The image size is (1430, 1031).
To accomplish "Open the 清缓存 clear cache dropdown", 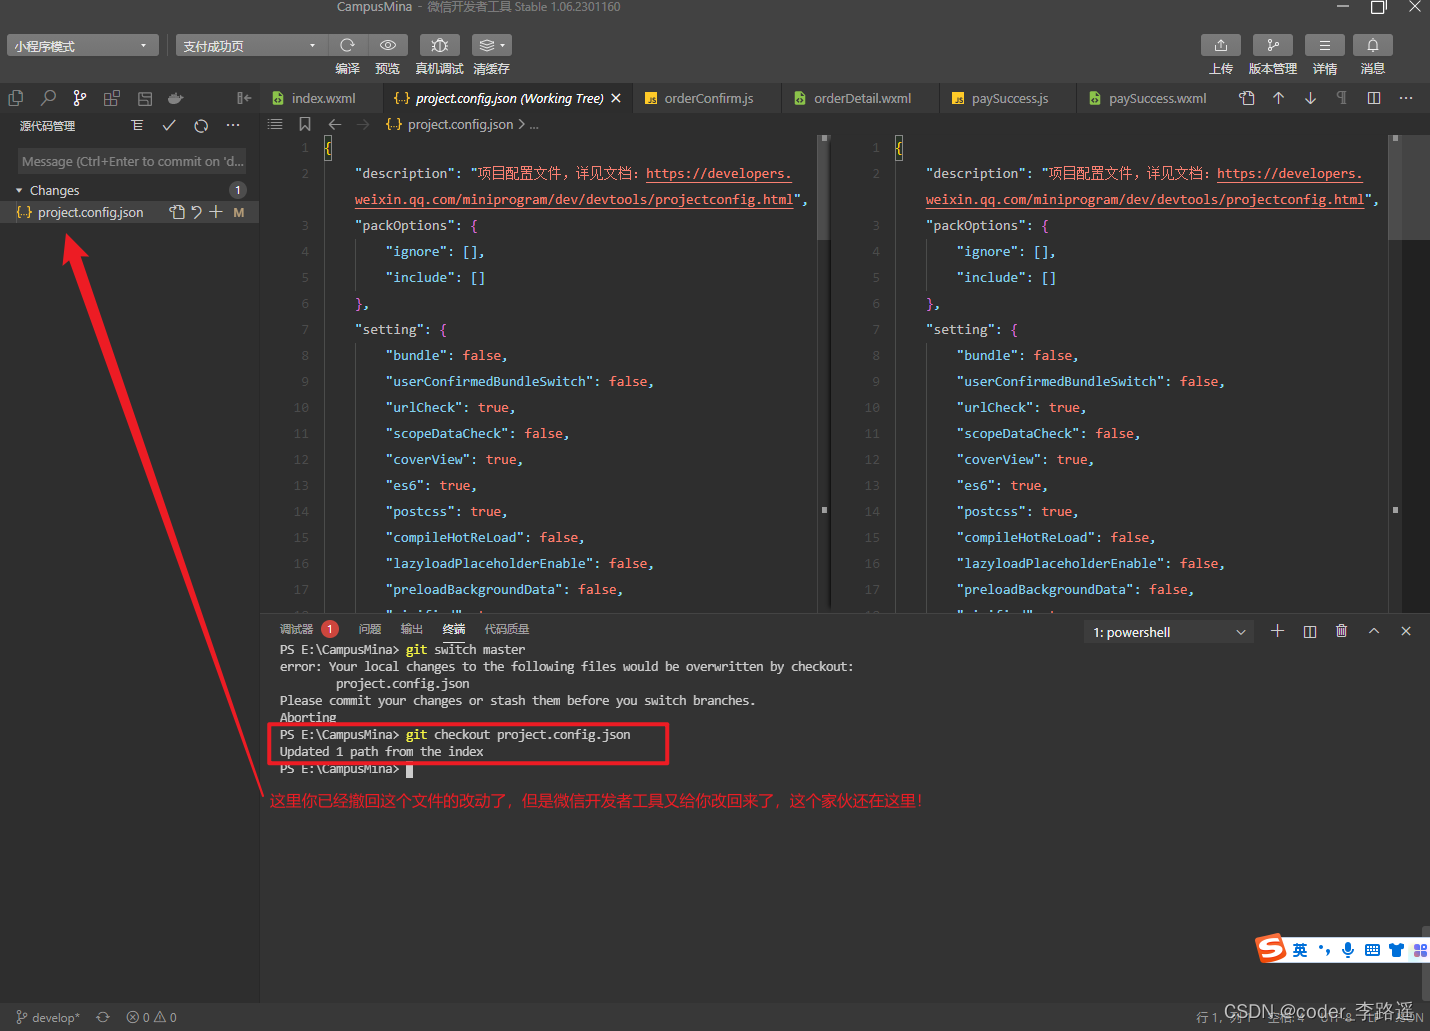I will point(491,45).
